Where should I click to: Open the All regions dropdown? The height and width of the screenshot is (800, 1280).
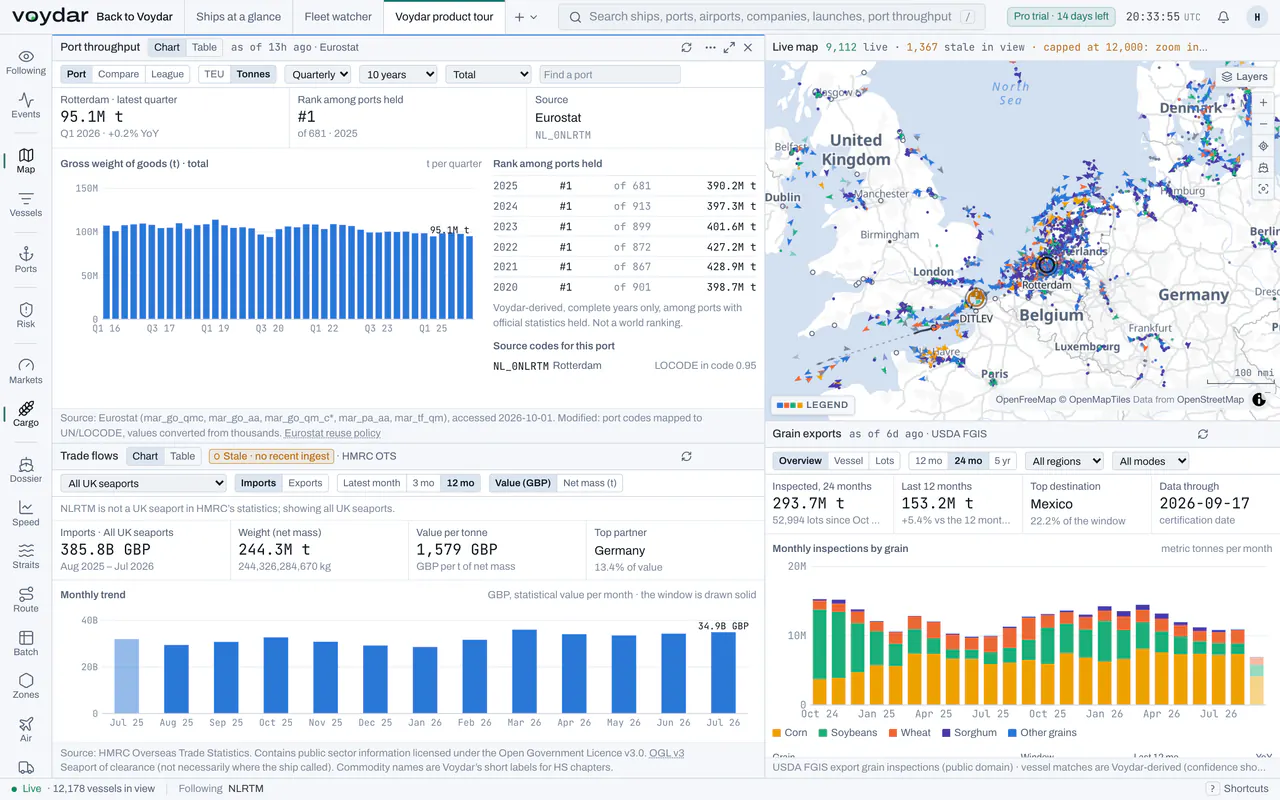point(1064,461)
